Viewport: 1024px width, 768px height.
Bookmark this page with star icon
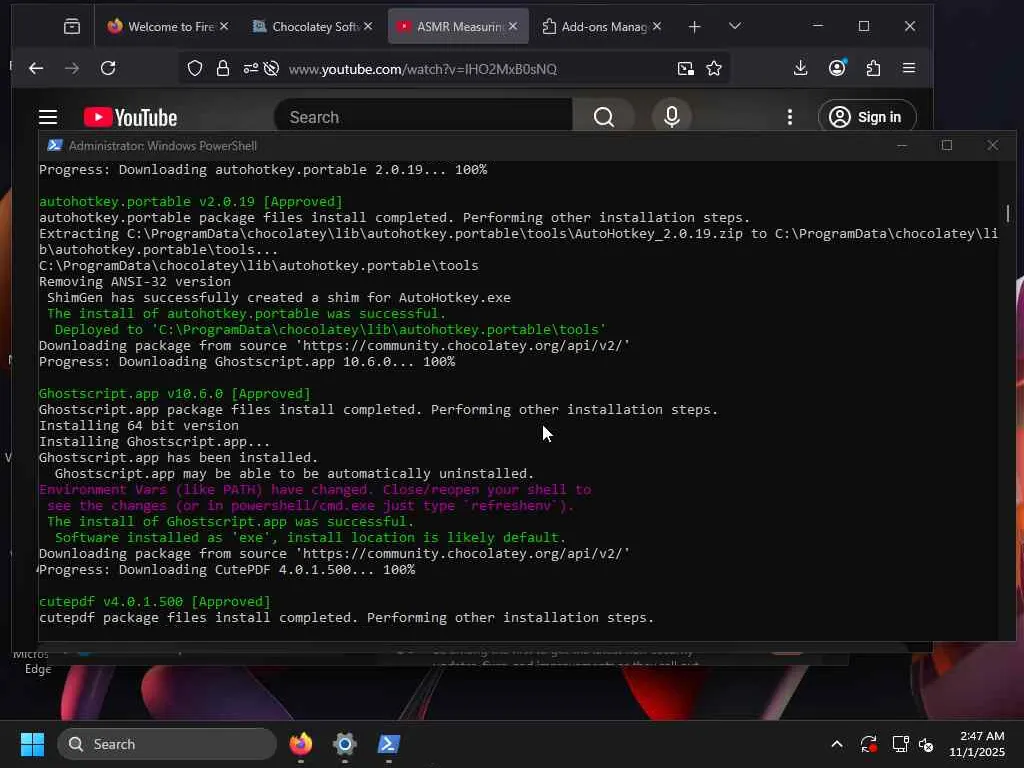pos(714,69)
